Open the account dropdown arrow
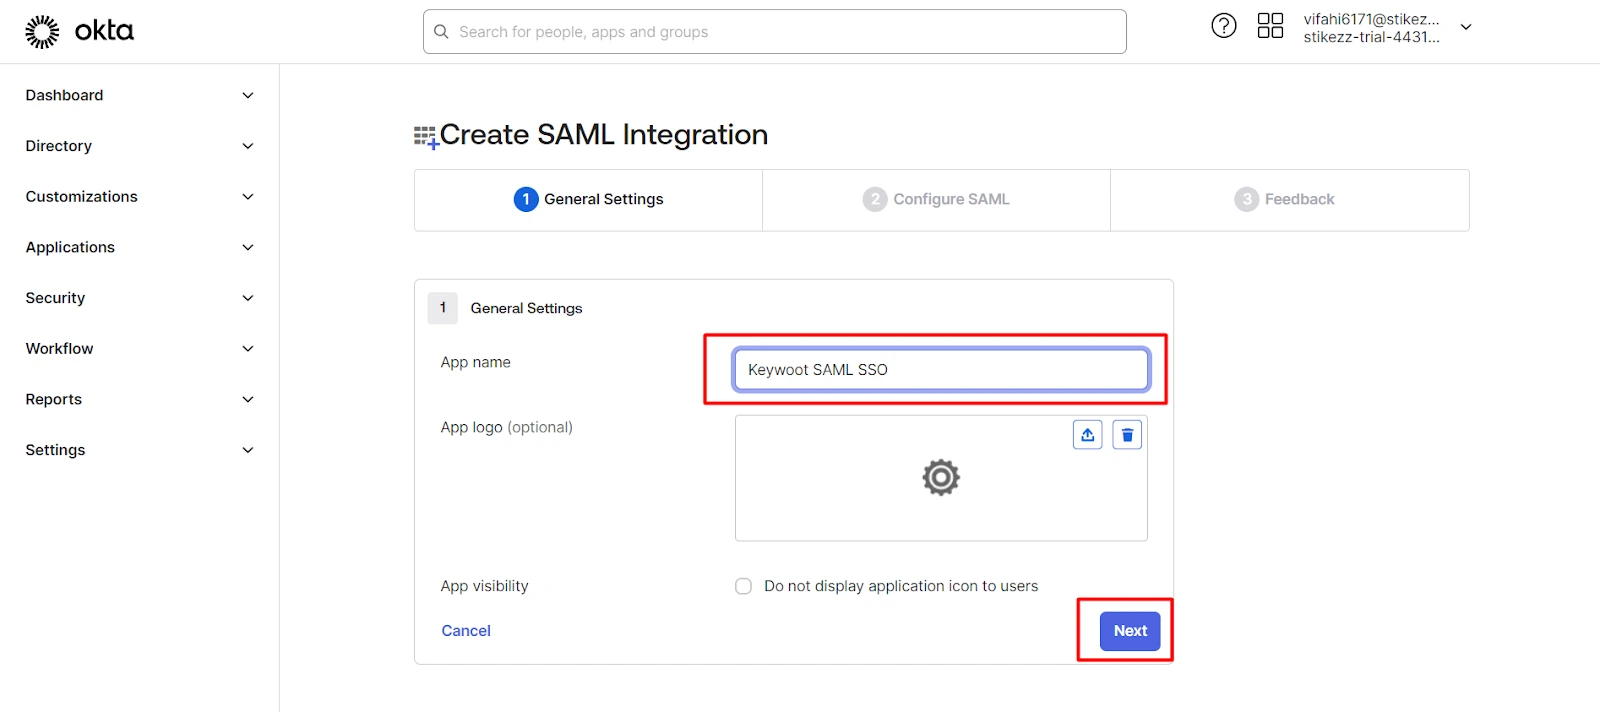This screenshot has width=1600, height=712. (1466, 27)
